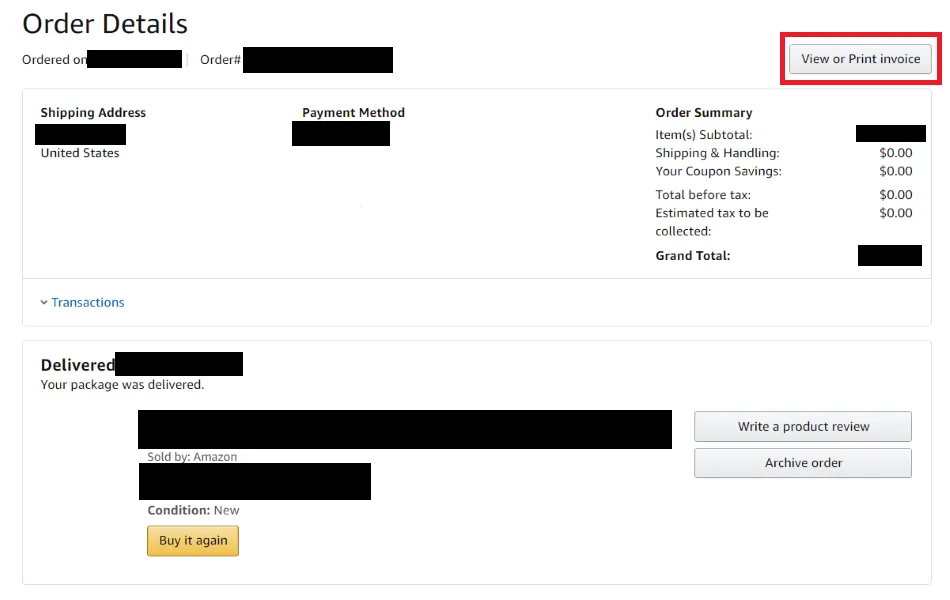The width and height of the screenshot is (950, 600).
Task: Select the "Ordered on" date
Action: coord(135,59)
